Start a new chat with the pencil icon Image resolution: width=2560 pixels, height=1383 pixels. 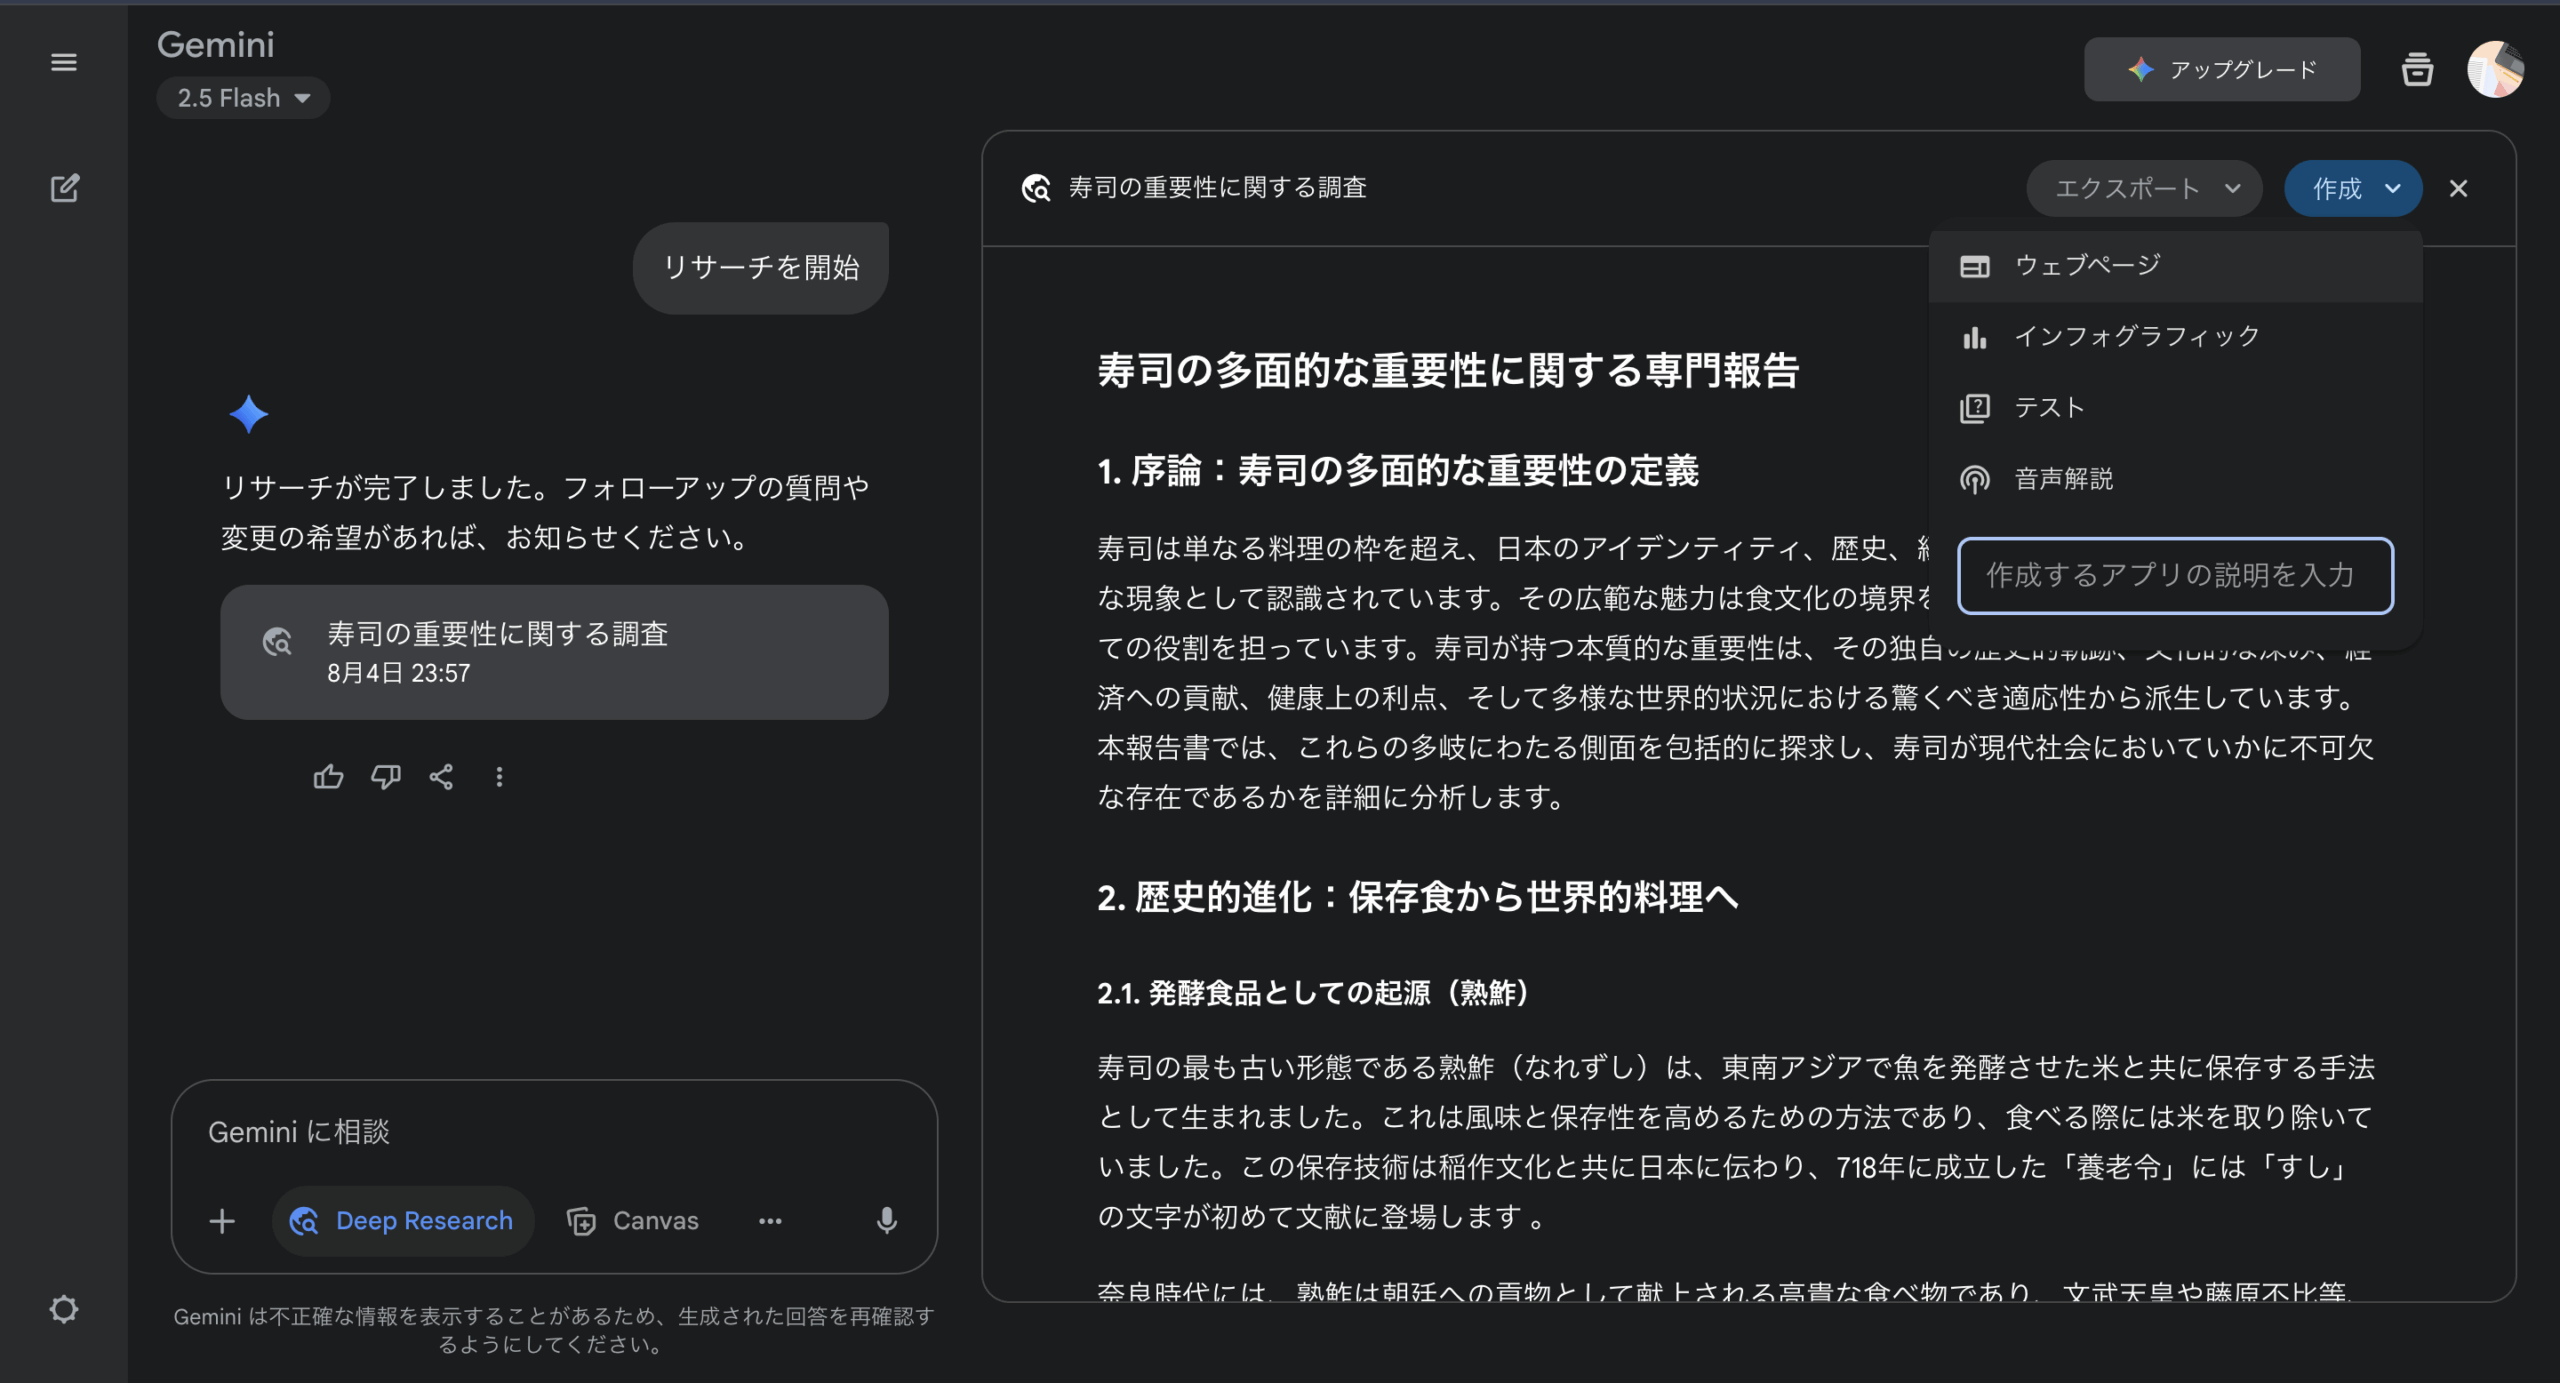tap(64, 188)
